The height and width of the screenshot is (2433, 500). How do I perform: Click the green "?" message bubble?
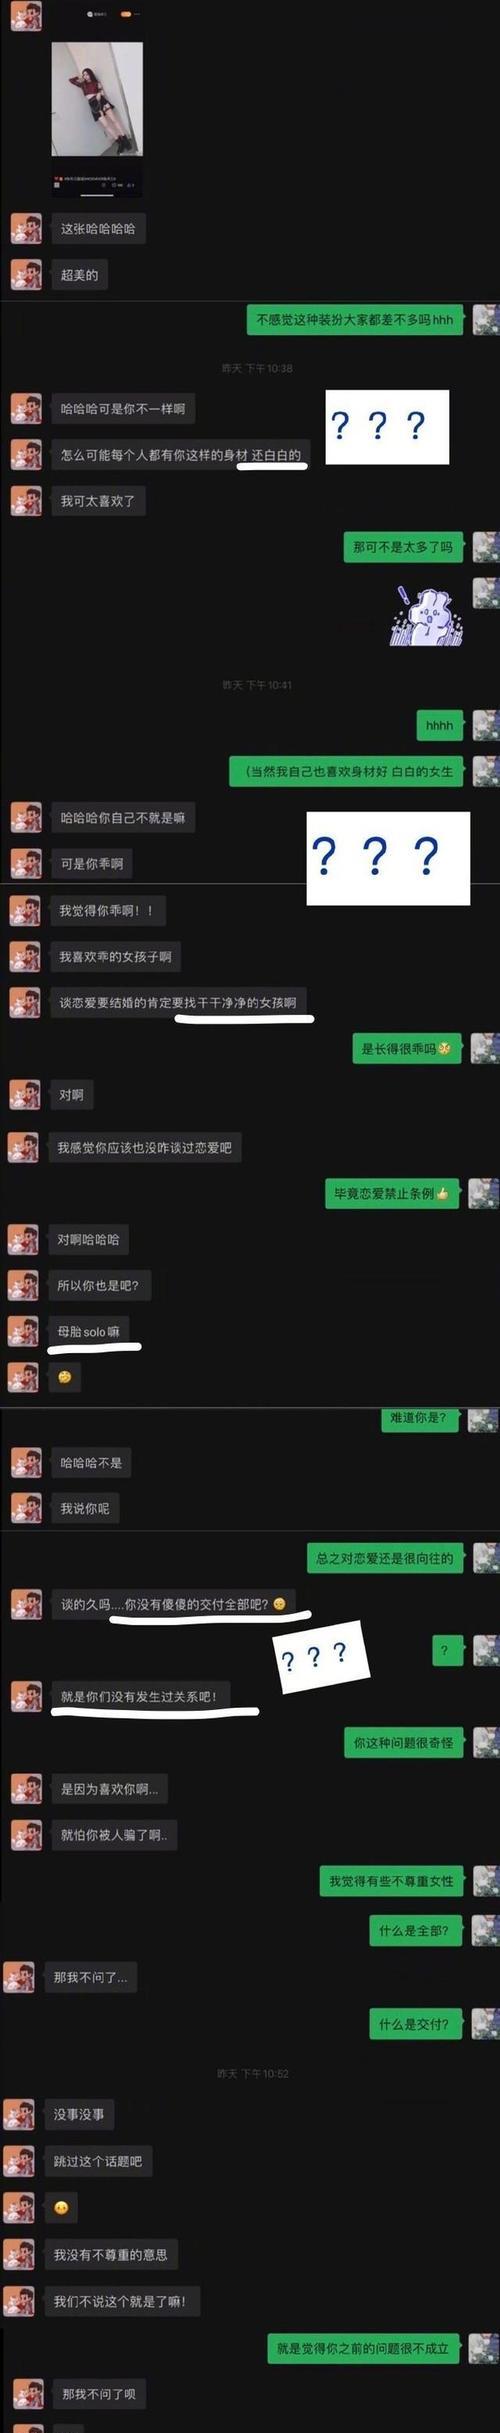446,1650
